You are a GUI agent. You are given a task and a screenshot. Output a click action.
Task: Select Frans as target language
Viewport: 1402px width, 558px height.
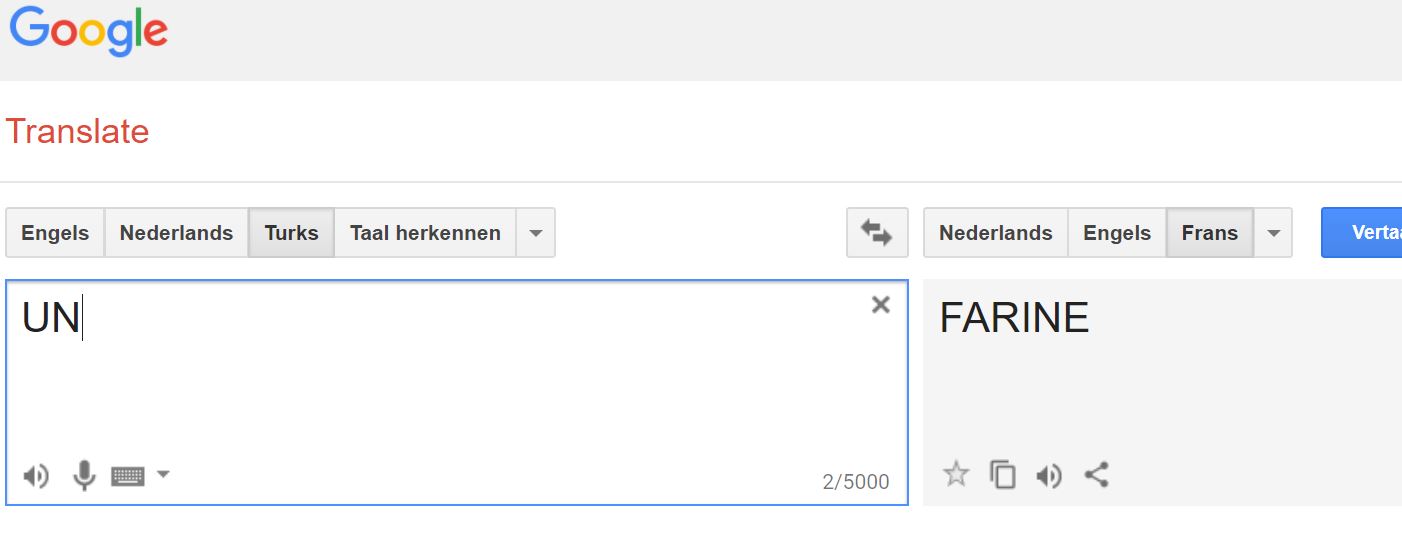(x=1209, y=233)
